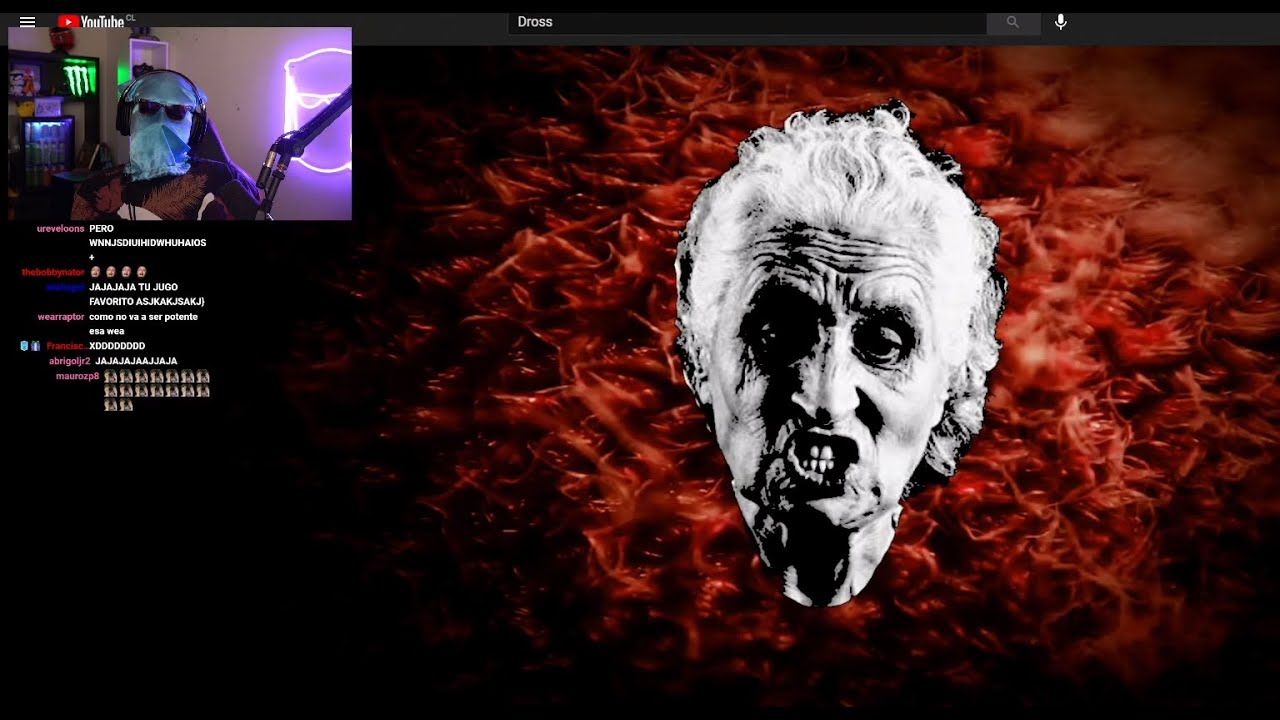Select chat username "abrigoljr2"

click(69, 361)
